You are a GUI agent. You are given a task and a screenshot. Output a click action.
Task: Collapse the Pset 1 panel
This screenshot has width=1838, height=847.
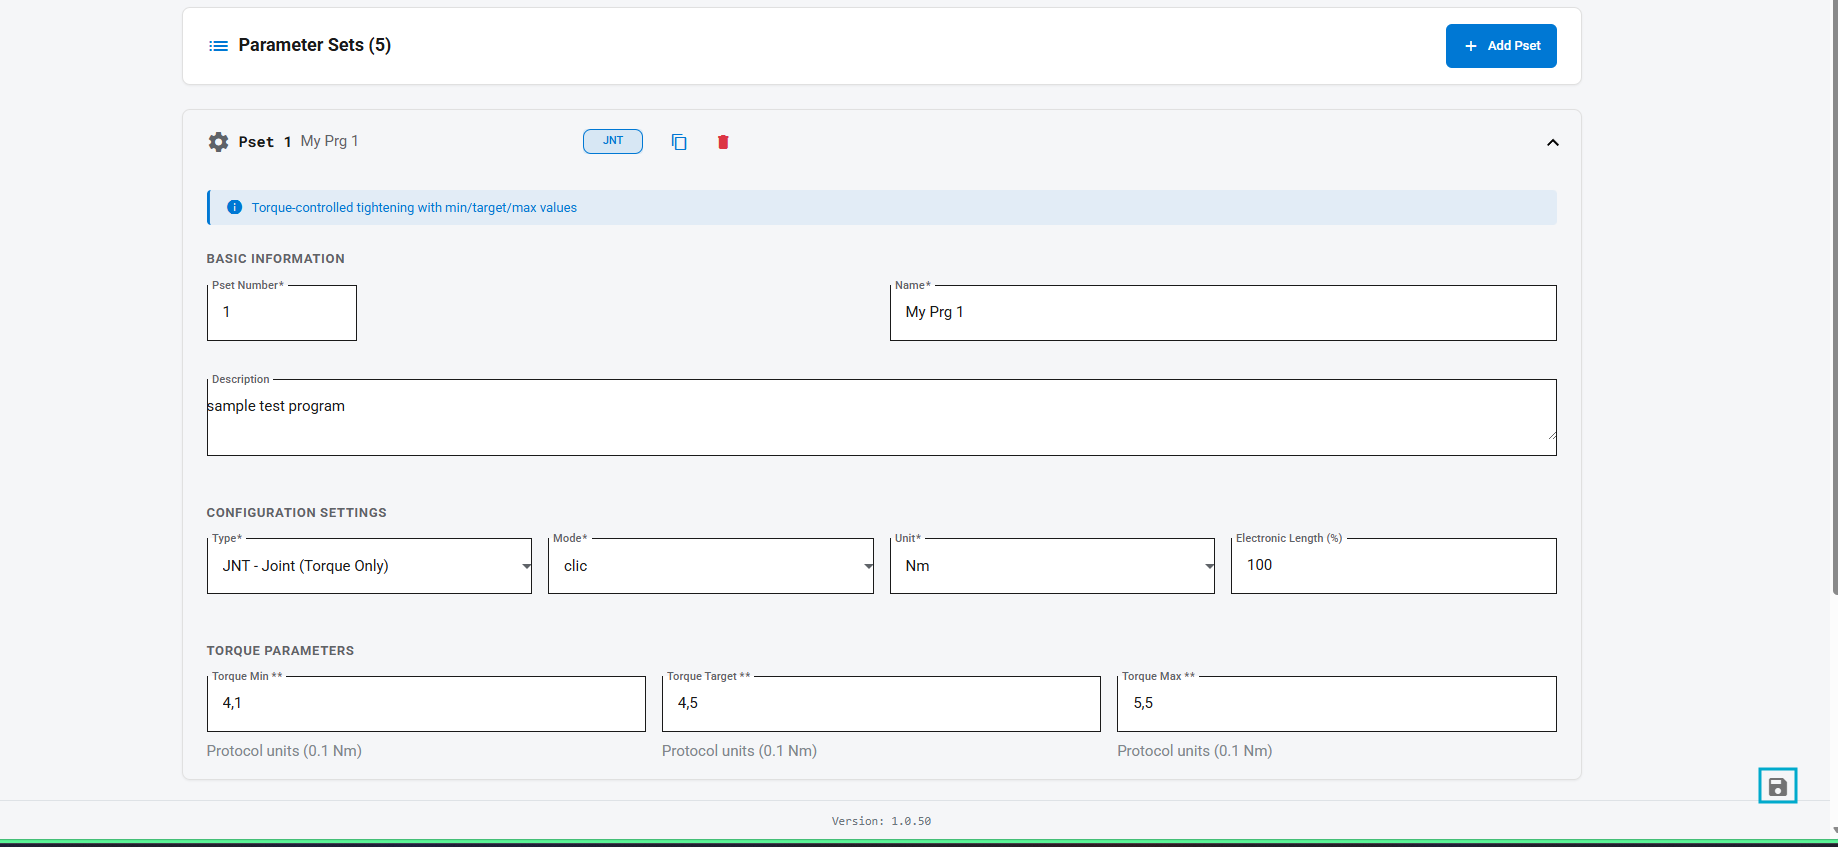[1553, 142]
